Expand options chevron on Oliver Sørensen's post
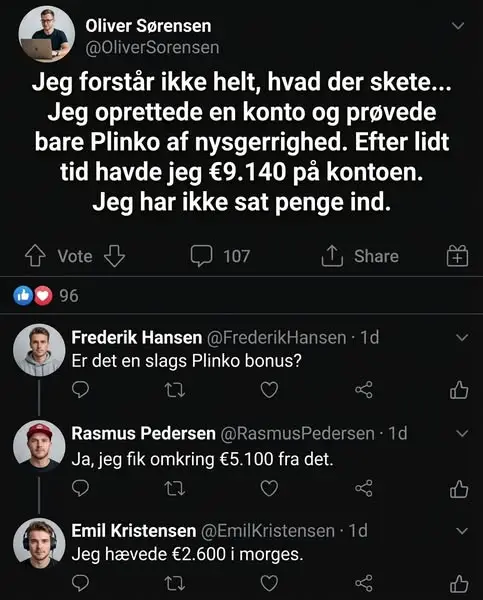 coord(458,26)
